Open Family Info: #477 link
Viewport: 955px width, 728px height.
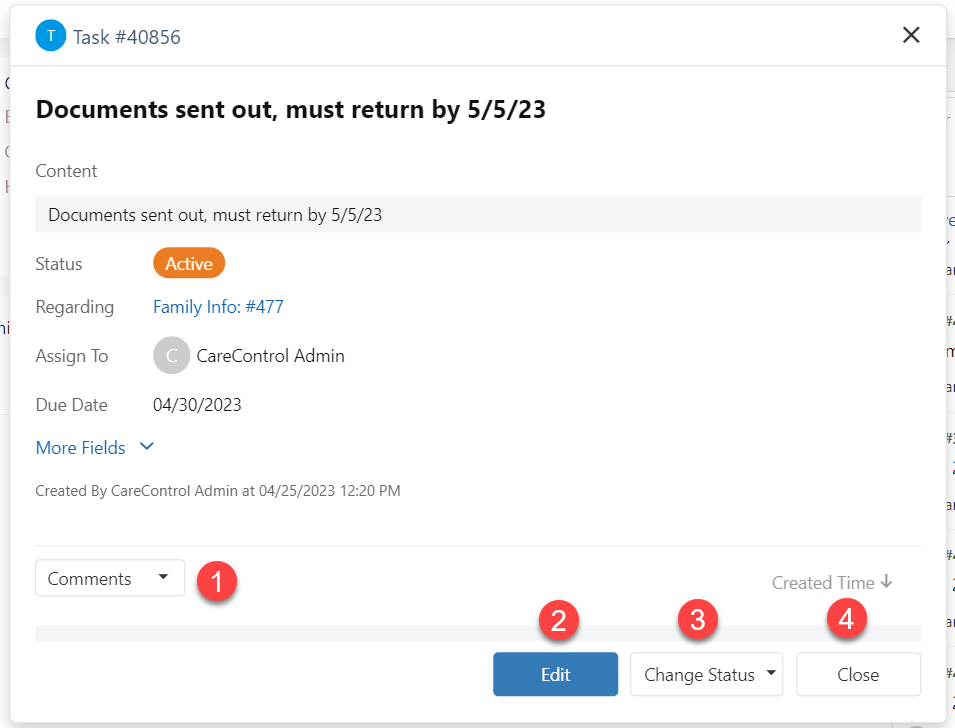(218, 307)
